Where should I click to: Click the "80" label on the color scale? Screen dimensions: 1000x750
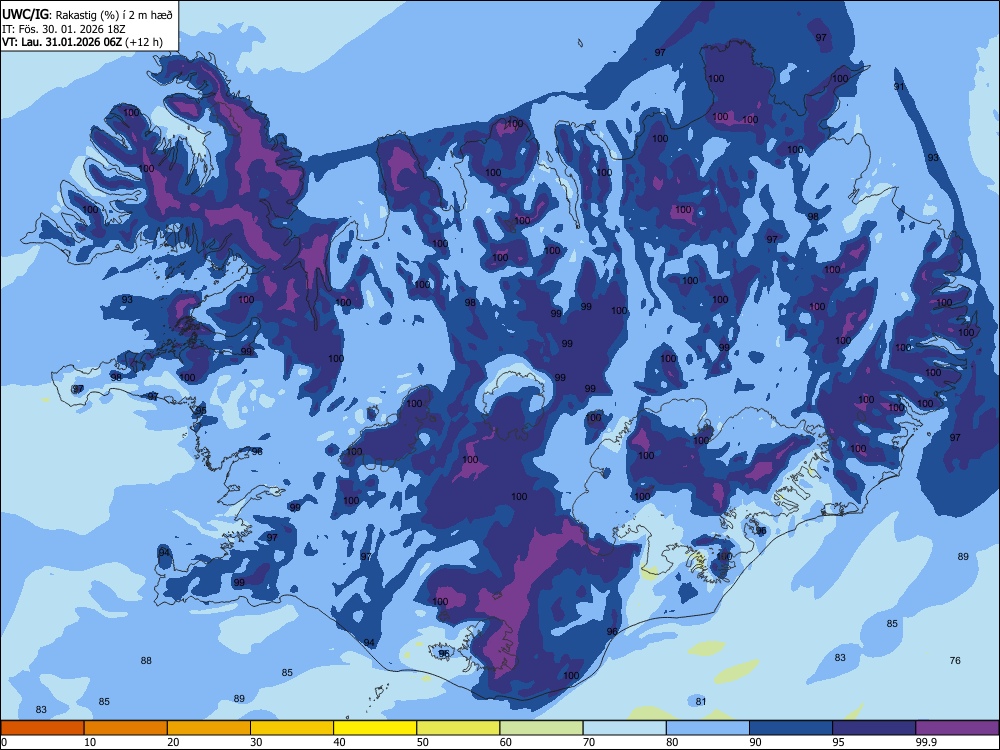672,742
